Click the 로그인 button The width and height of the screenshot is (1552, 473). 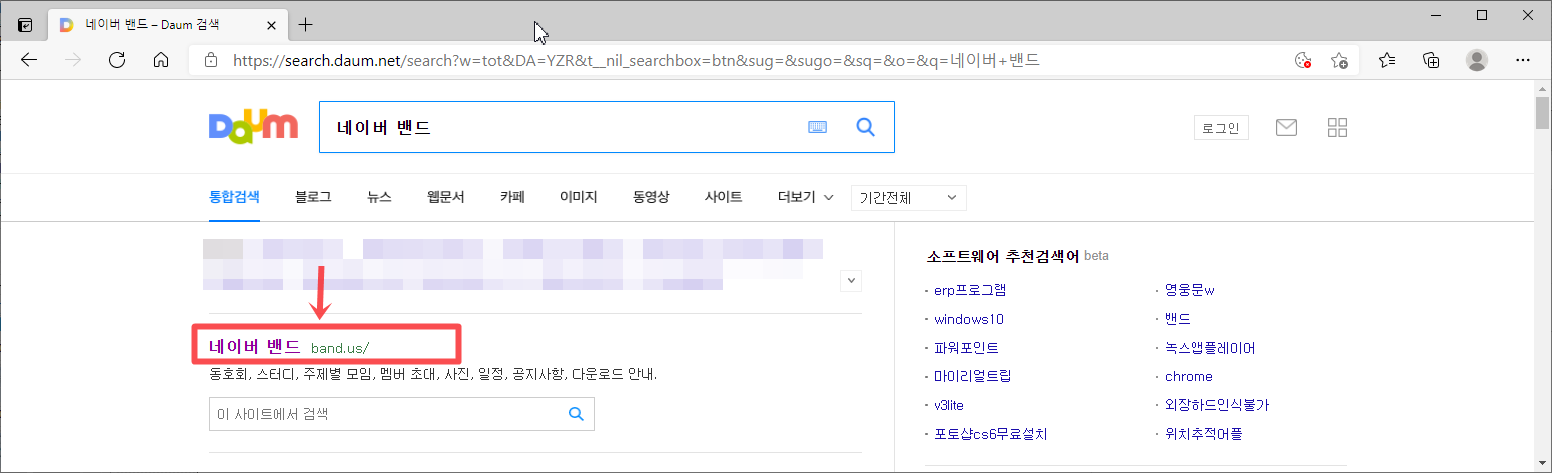click(1221, 127)
